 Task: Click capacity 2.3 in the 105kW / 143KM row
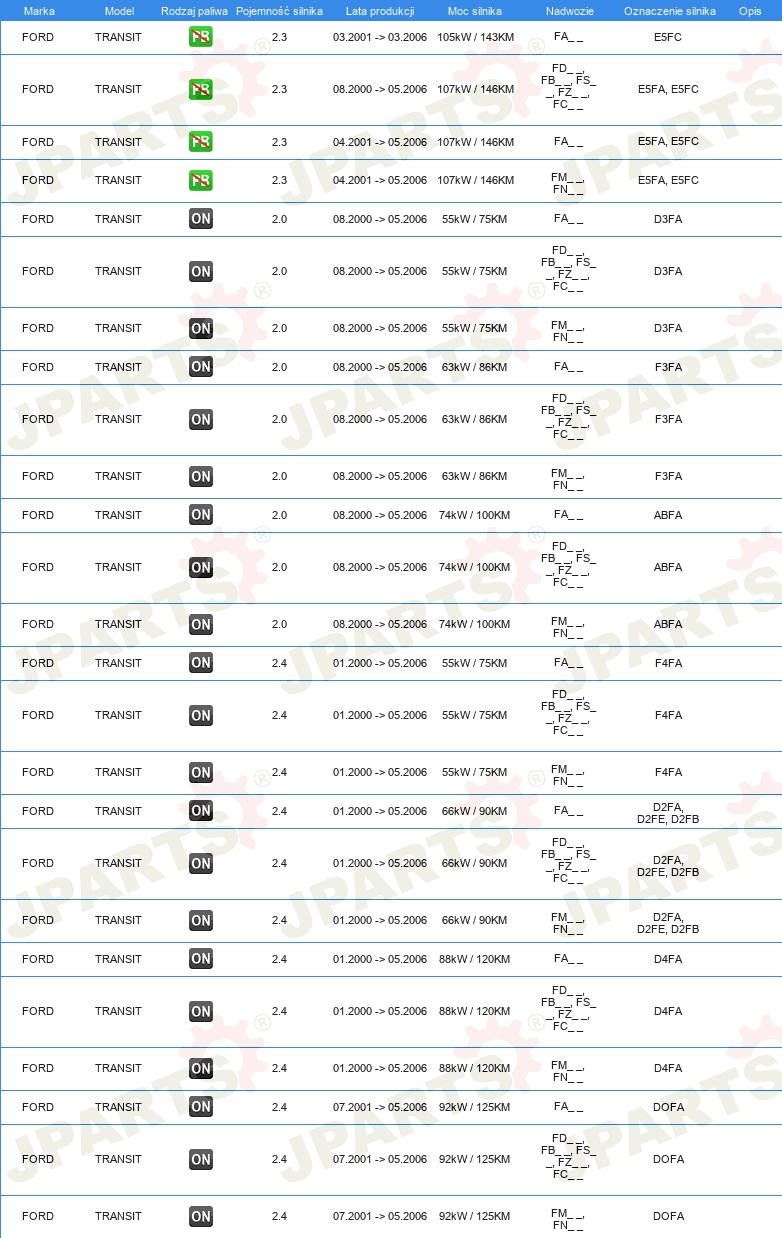pyautogui.click(x=279, y=37)
